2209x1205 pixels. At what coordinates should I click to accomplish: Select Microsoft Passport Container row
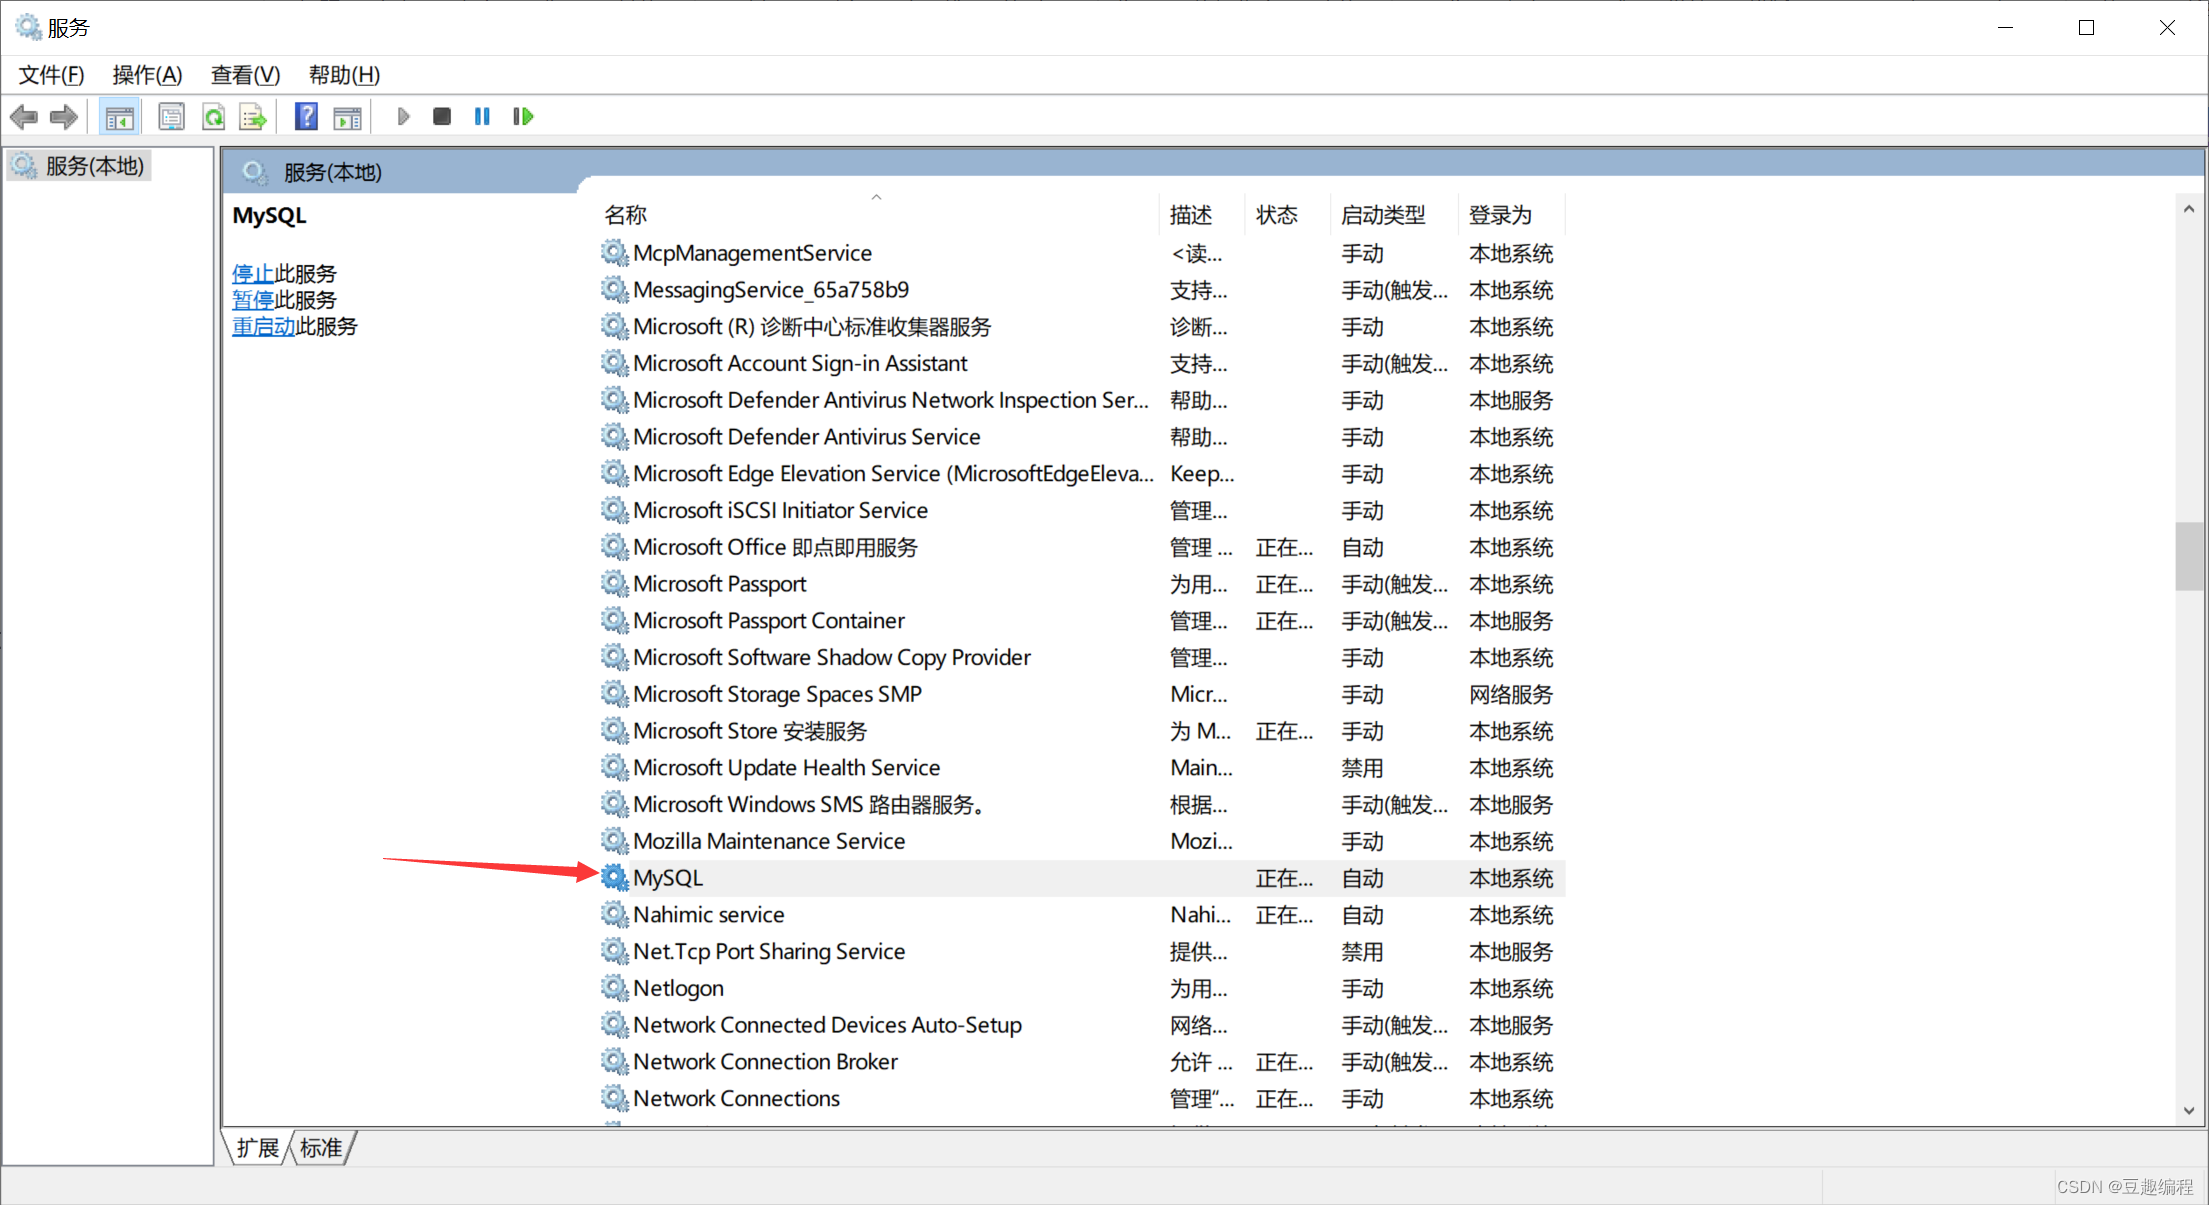point(1082,621)
